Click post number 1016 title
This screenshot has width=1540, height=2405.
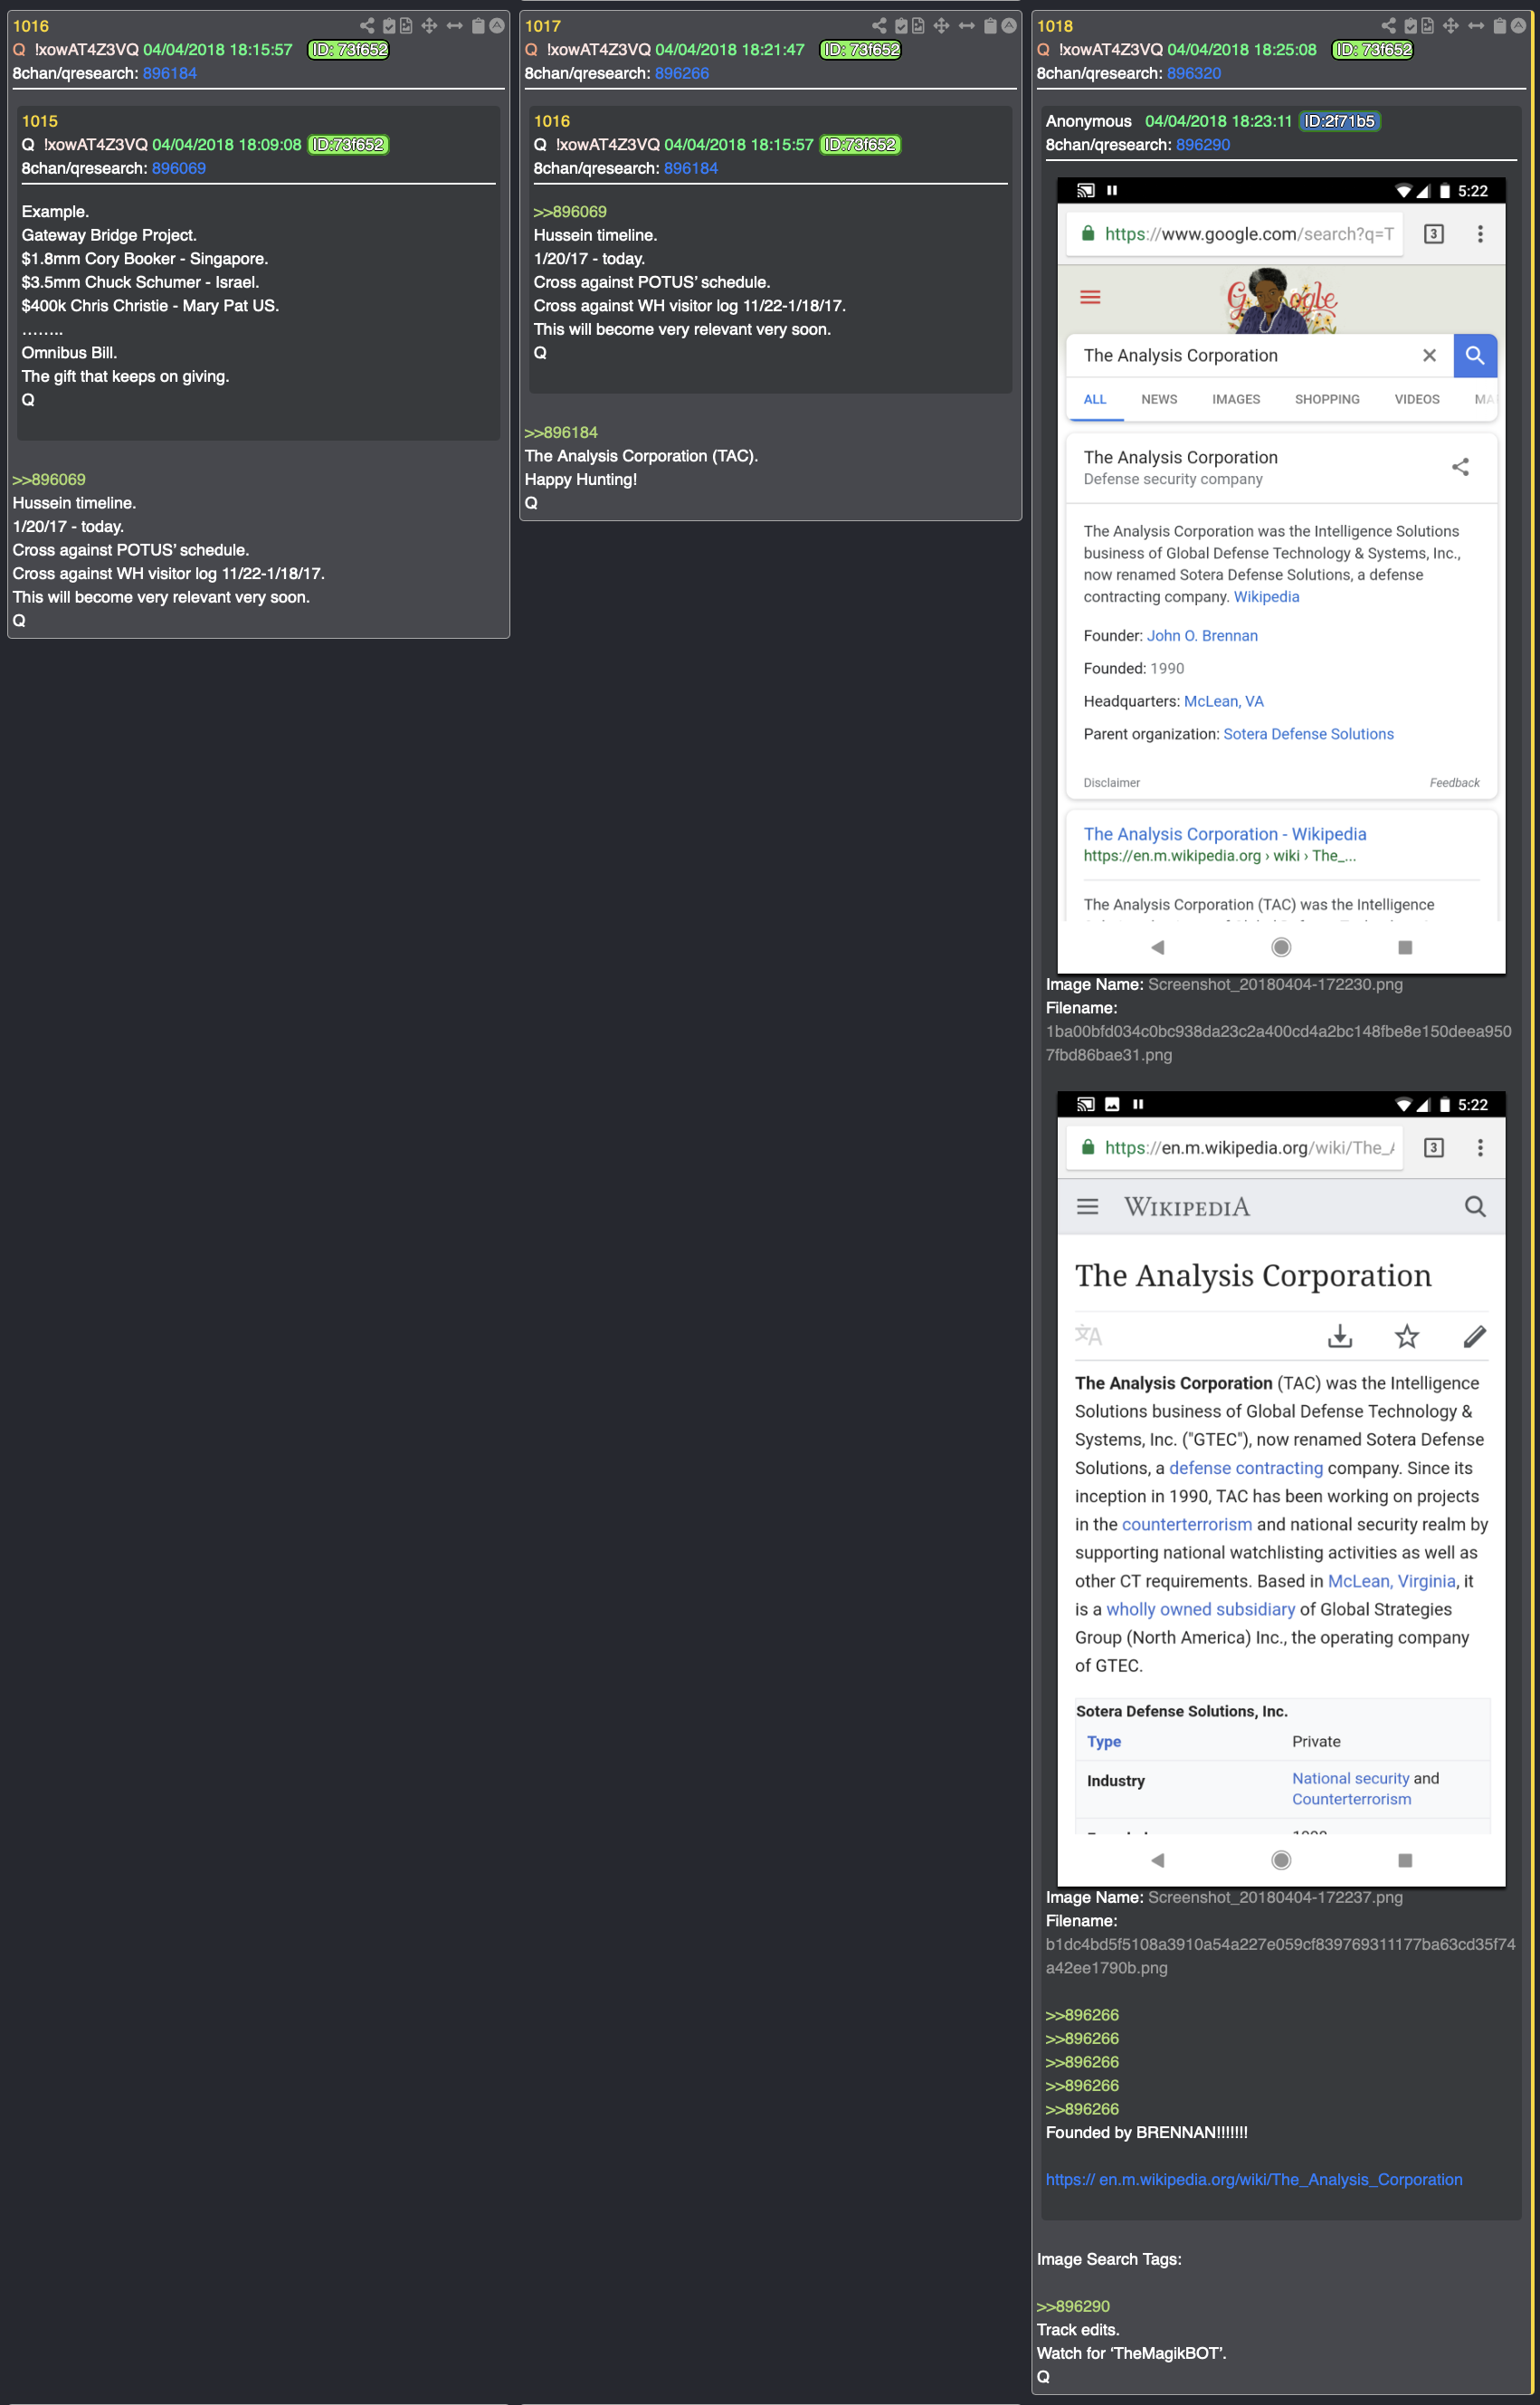[x=30, y=26]
